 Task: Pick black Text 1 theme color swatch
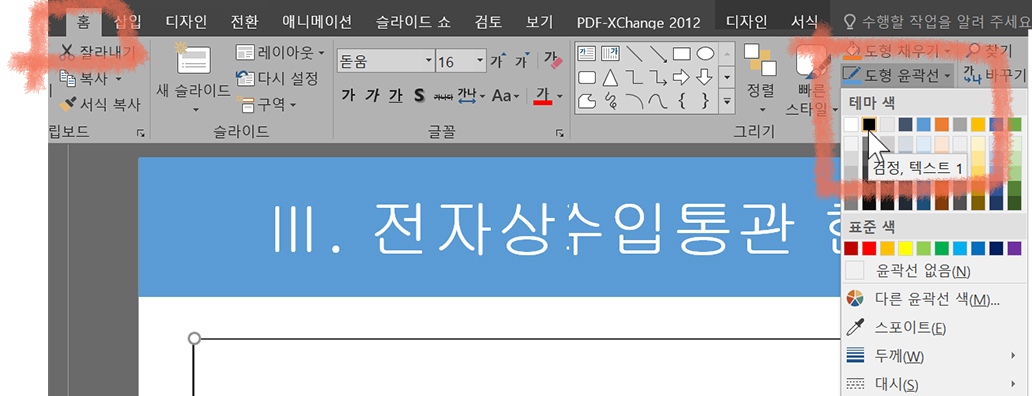click(x=869, y=124)
